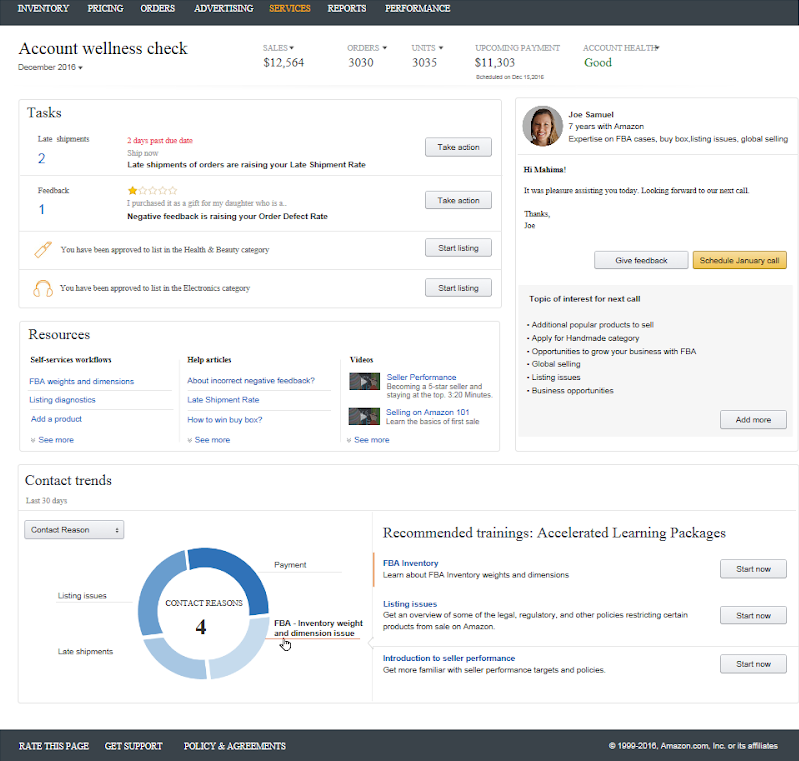This screenshot has height=761, width=799.
Task: Click Joe Samuel's profile photo
Action: (542, 126)
